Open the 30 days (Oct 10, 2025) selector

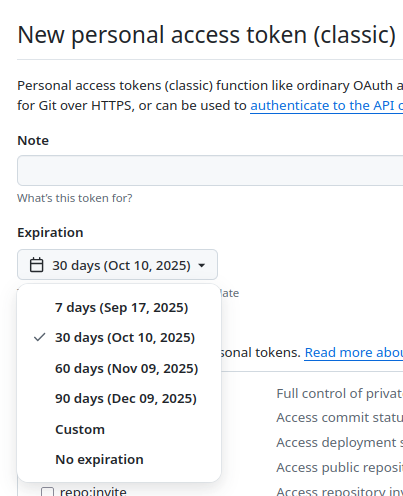pos(117,265)
